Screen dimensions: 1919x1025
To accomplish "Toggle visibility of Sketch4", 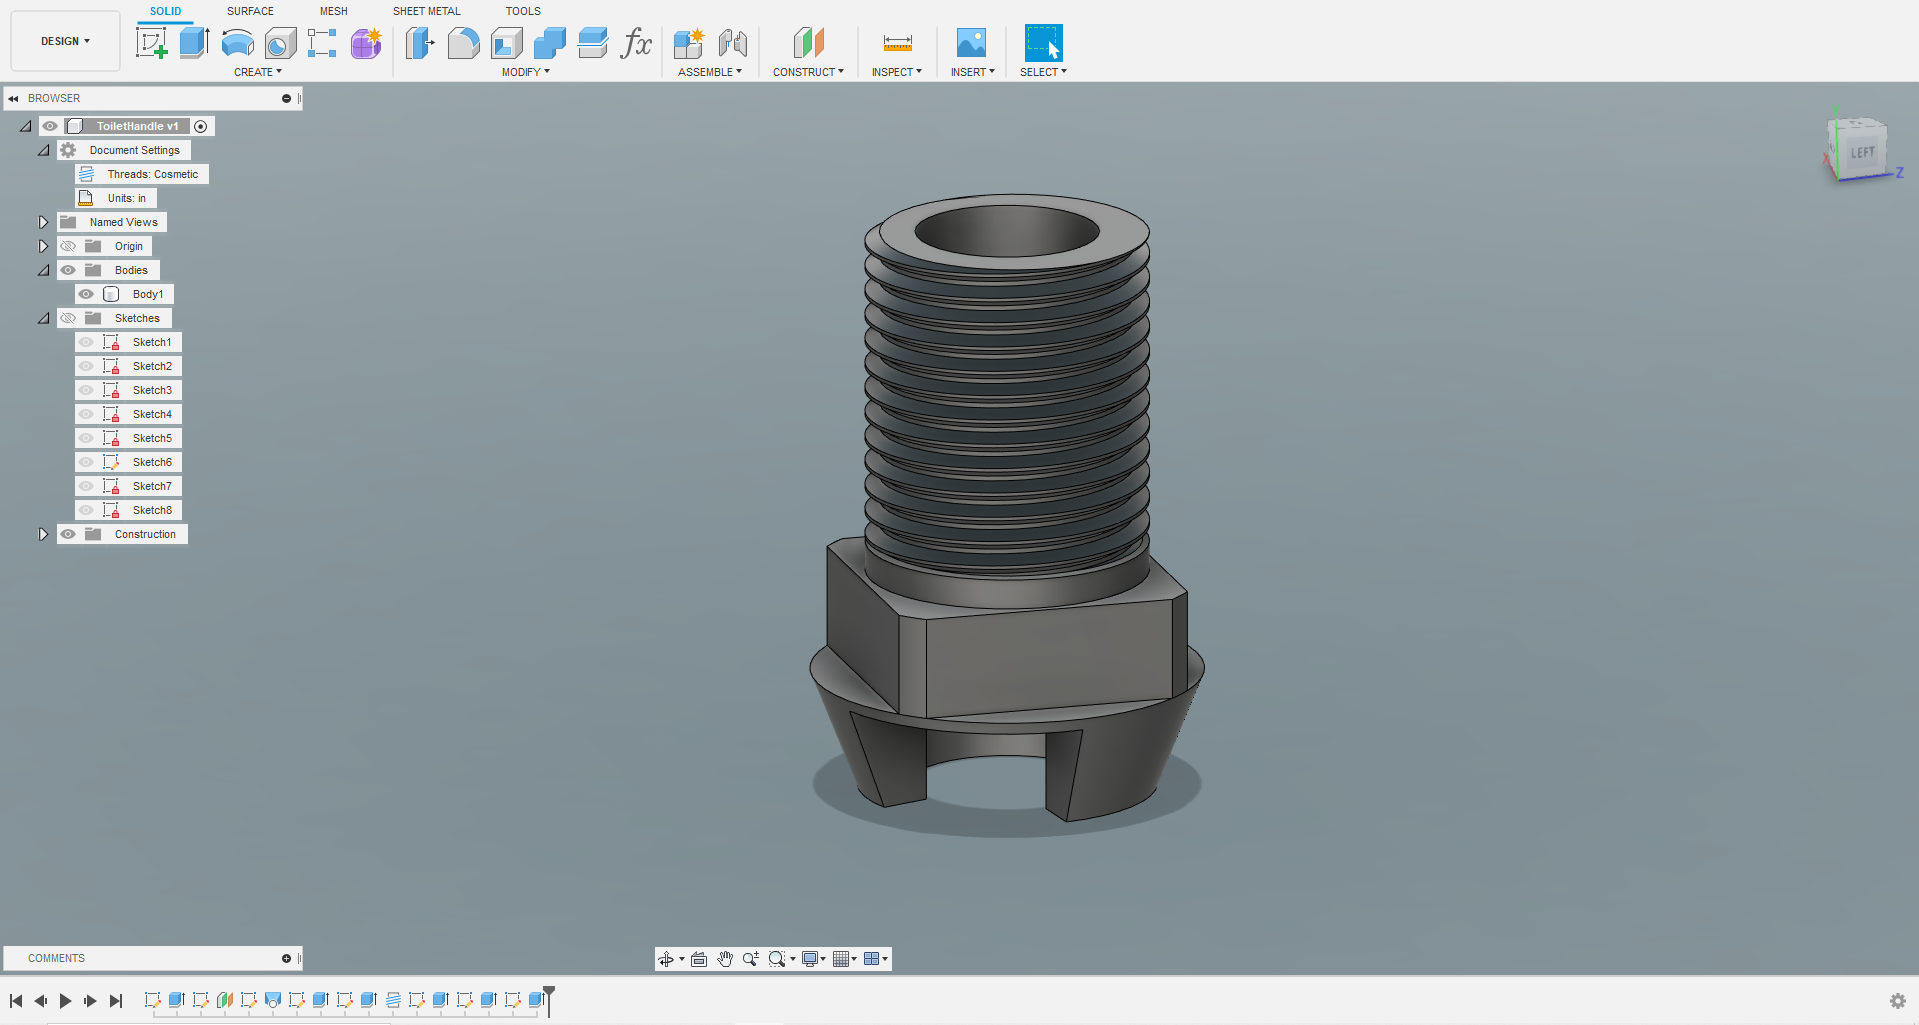I will click(x=86, y=414).
